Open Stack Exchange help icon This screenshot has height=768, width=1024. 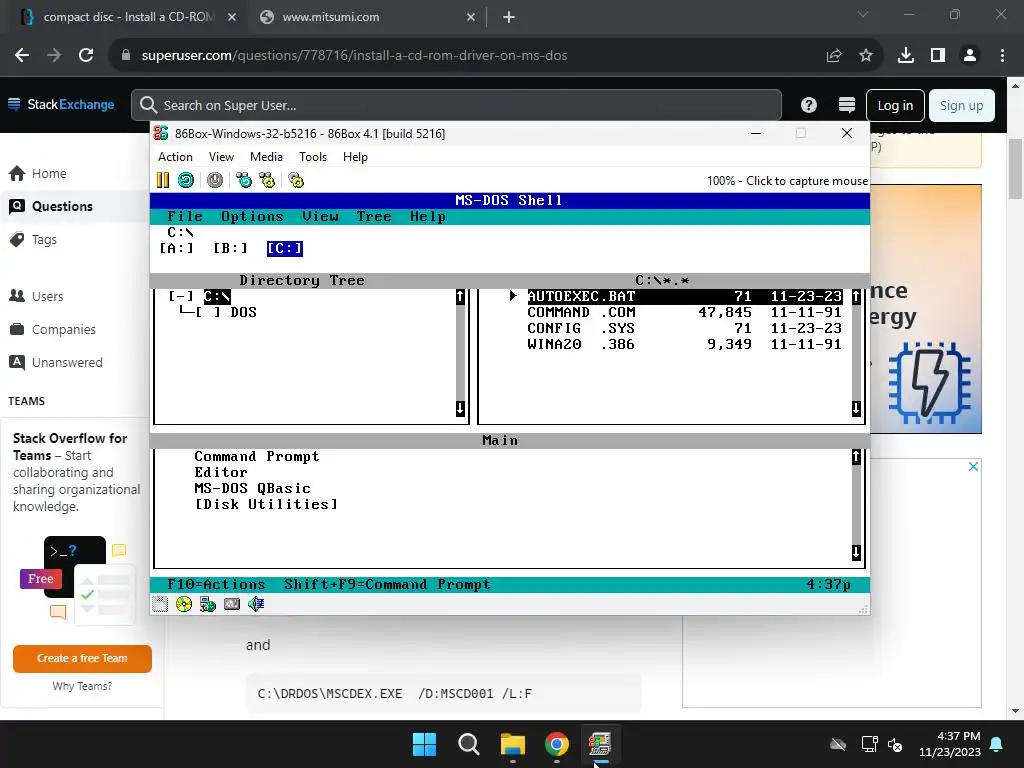(808, 105)
